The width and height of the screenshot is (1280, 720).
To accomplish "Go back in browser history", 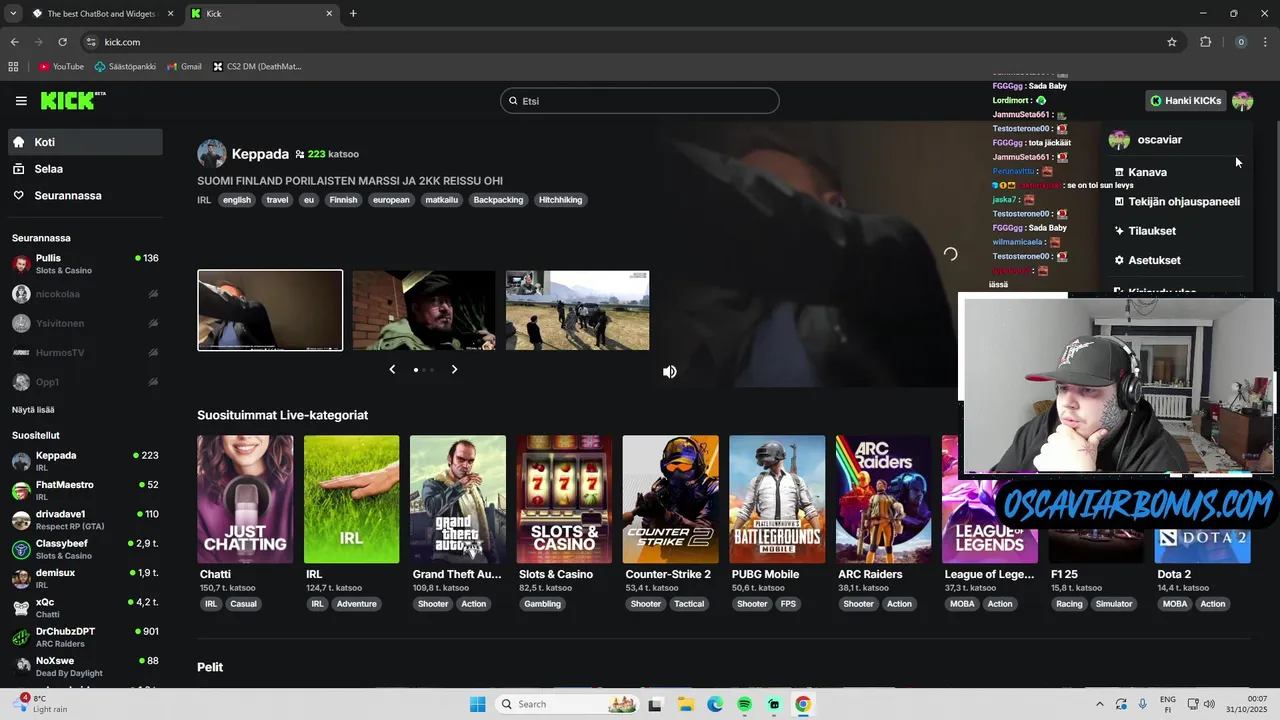I will click(14, 42).
